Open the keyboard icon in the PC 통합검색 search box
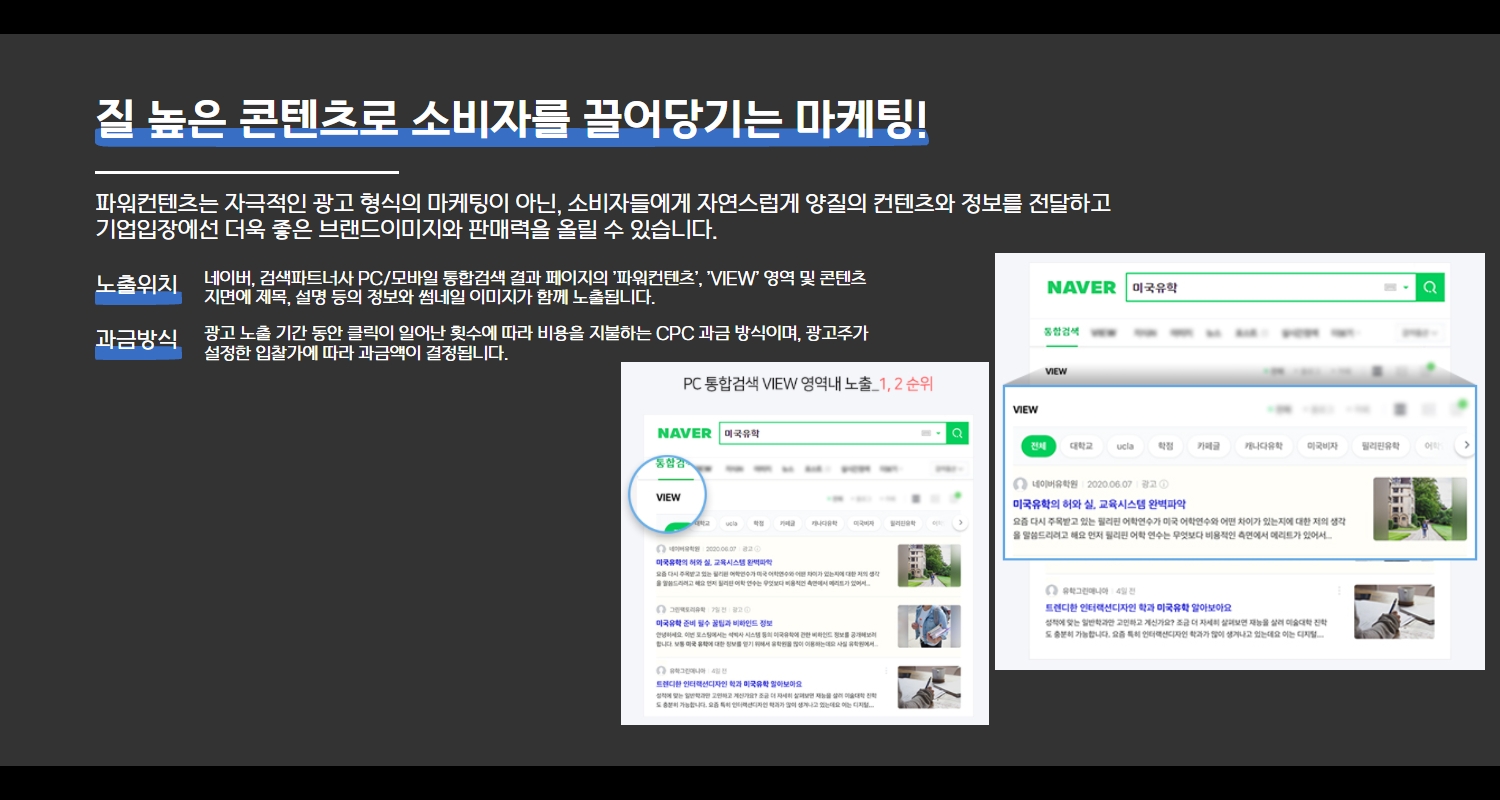Image resolution: width=1500 pixels, height=800 pixels. pyautogui.click(x=925, y=433)
